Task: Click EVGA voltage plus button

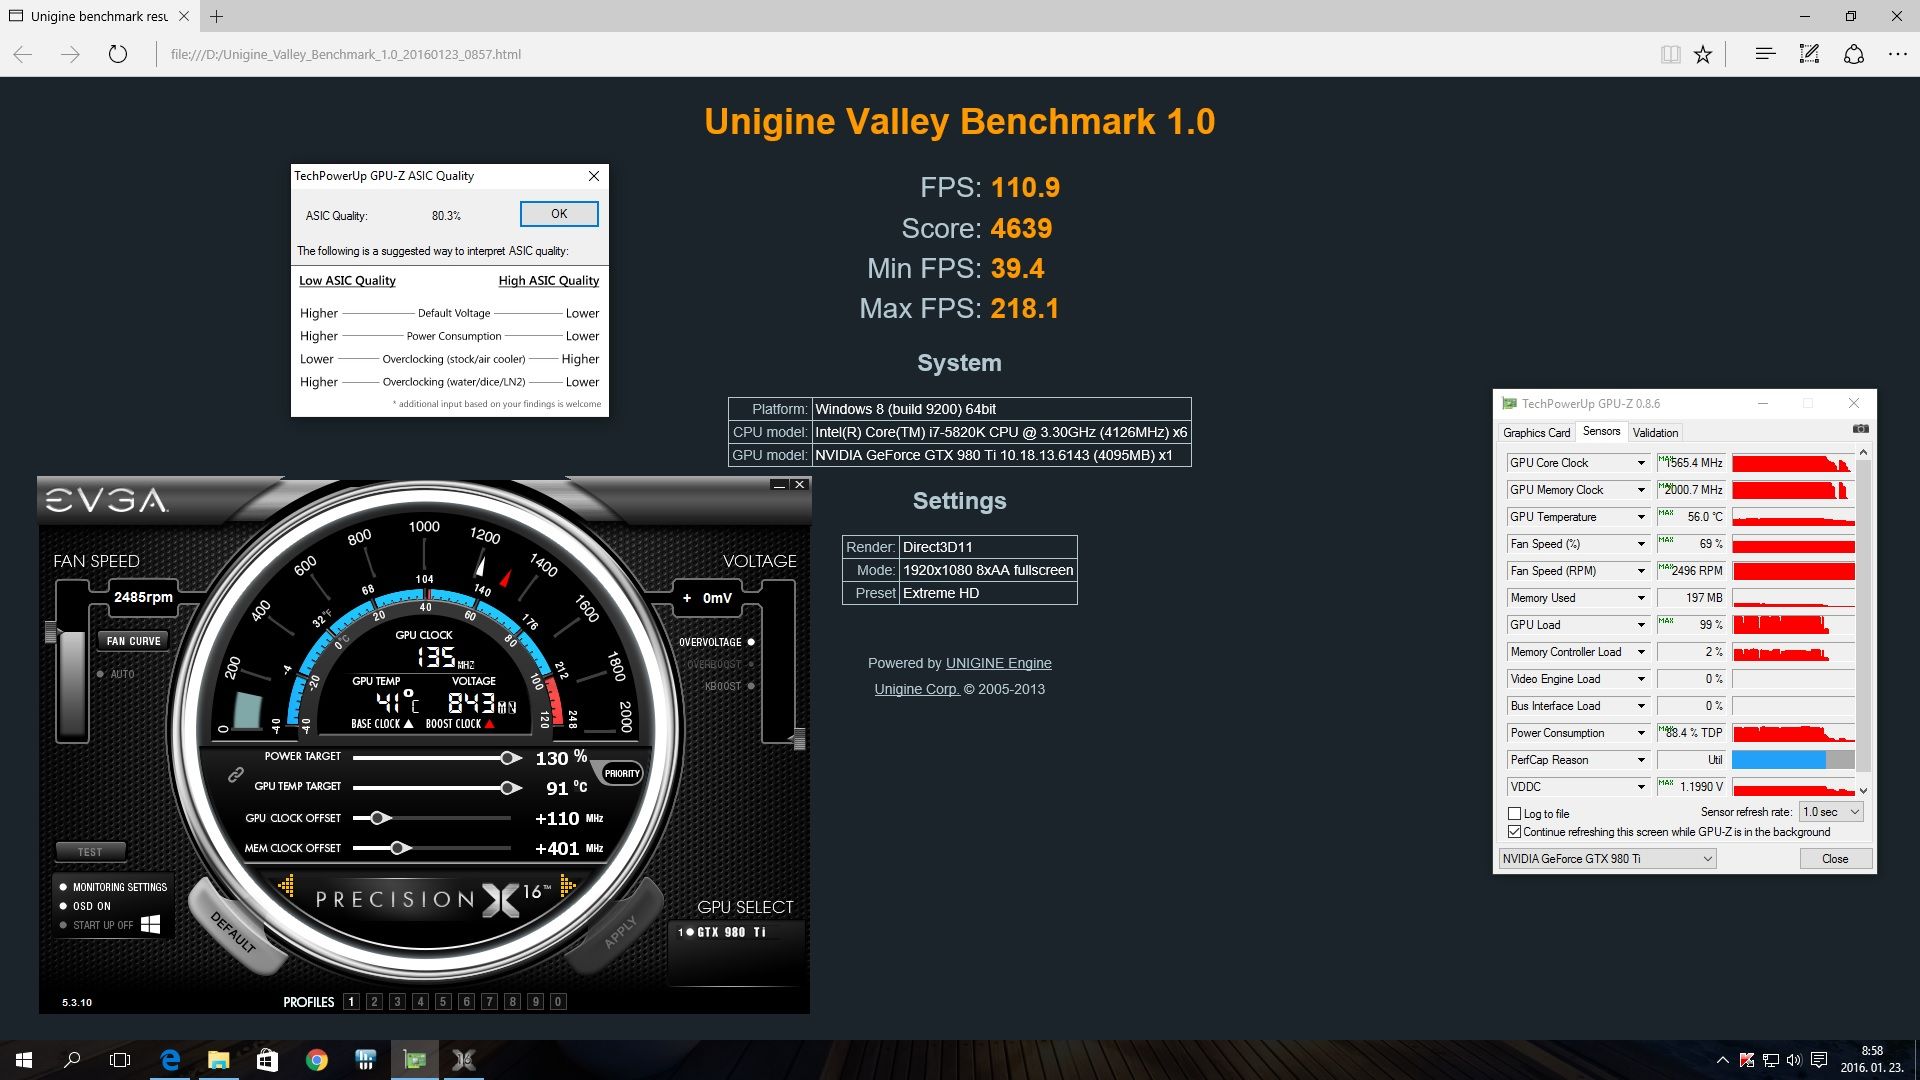Action: (687, 598)
